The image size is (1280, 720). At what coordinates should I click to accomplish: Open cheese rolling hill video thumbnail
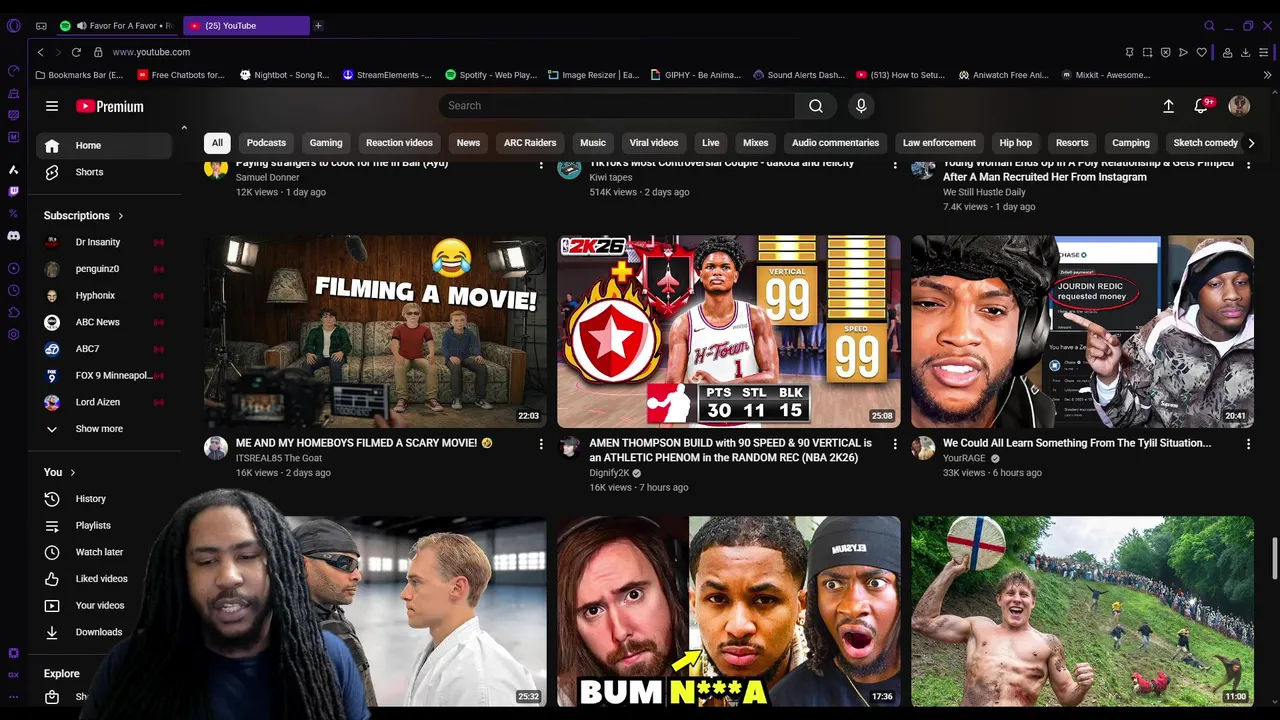tap(1082, 611)
